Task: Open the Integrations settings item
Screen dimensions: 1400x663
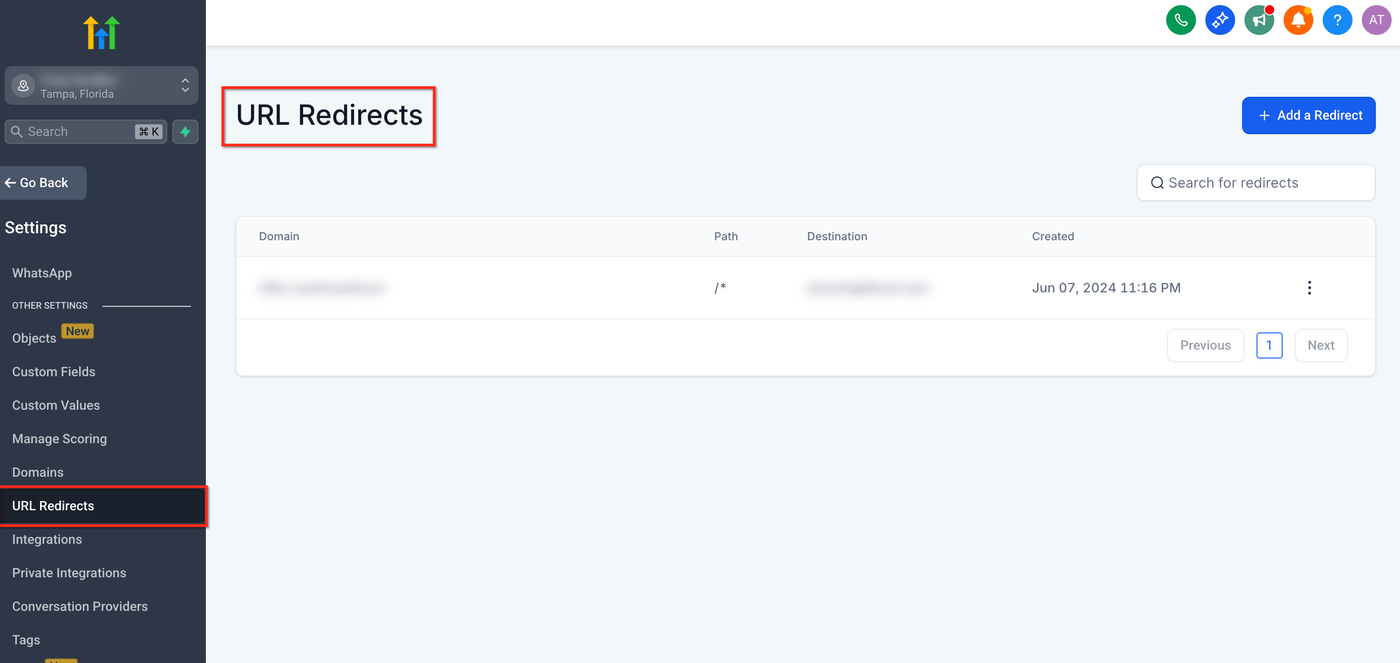Action: [x=47, y=540]
